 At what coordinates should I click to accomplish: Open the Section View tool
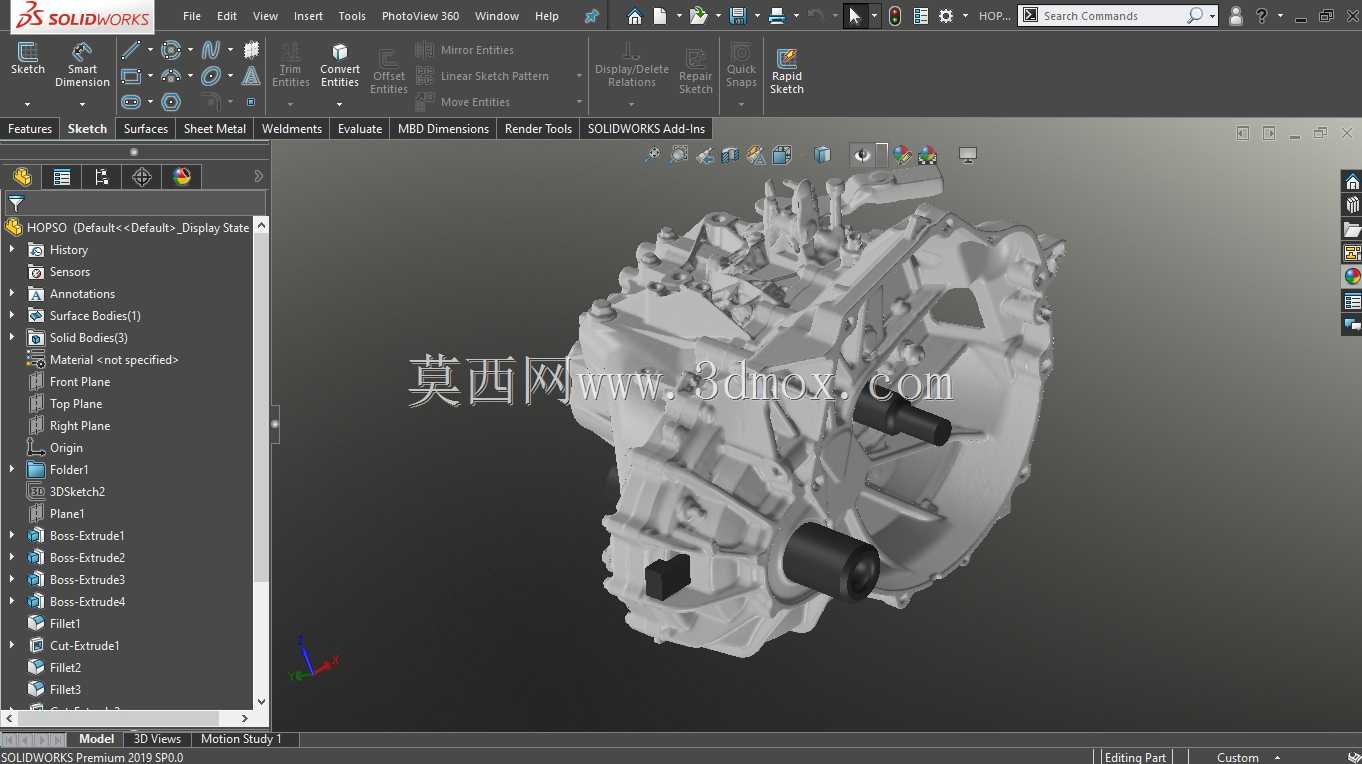(731, 155)
